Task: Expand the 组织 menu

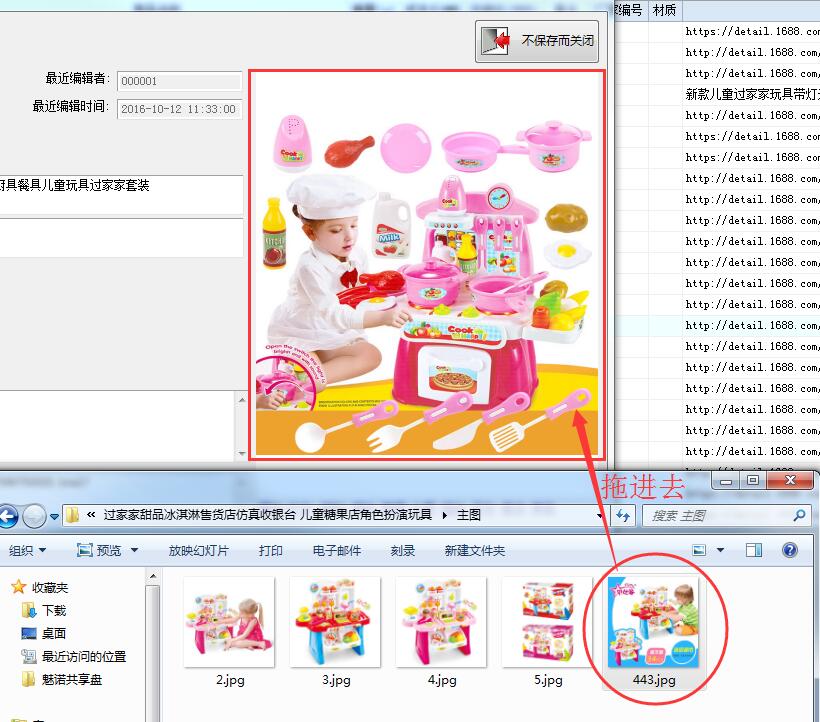Action: click(30, 551)
